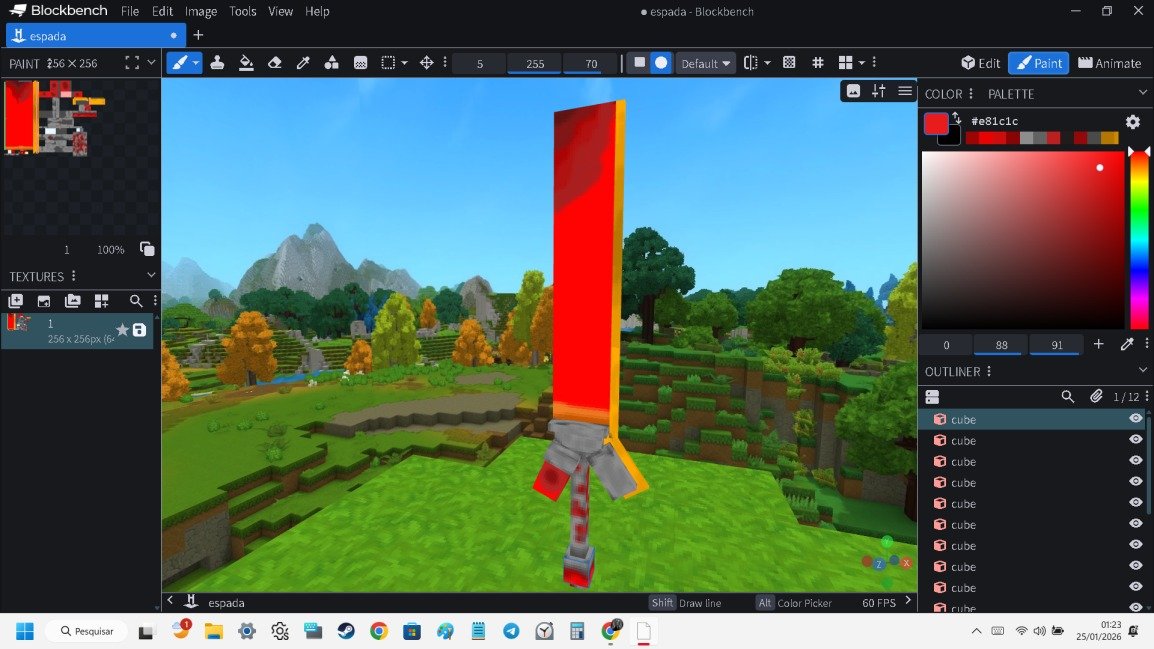Click the outliner paperclip toggle icon
1154x649 pixels.
(x=1096, y=397)
